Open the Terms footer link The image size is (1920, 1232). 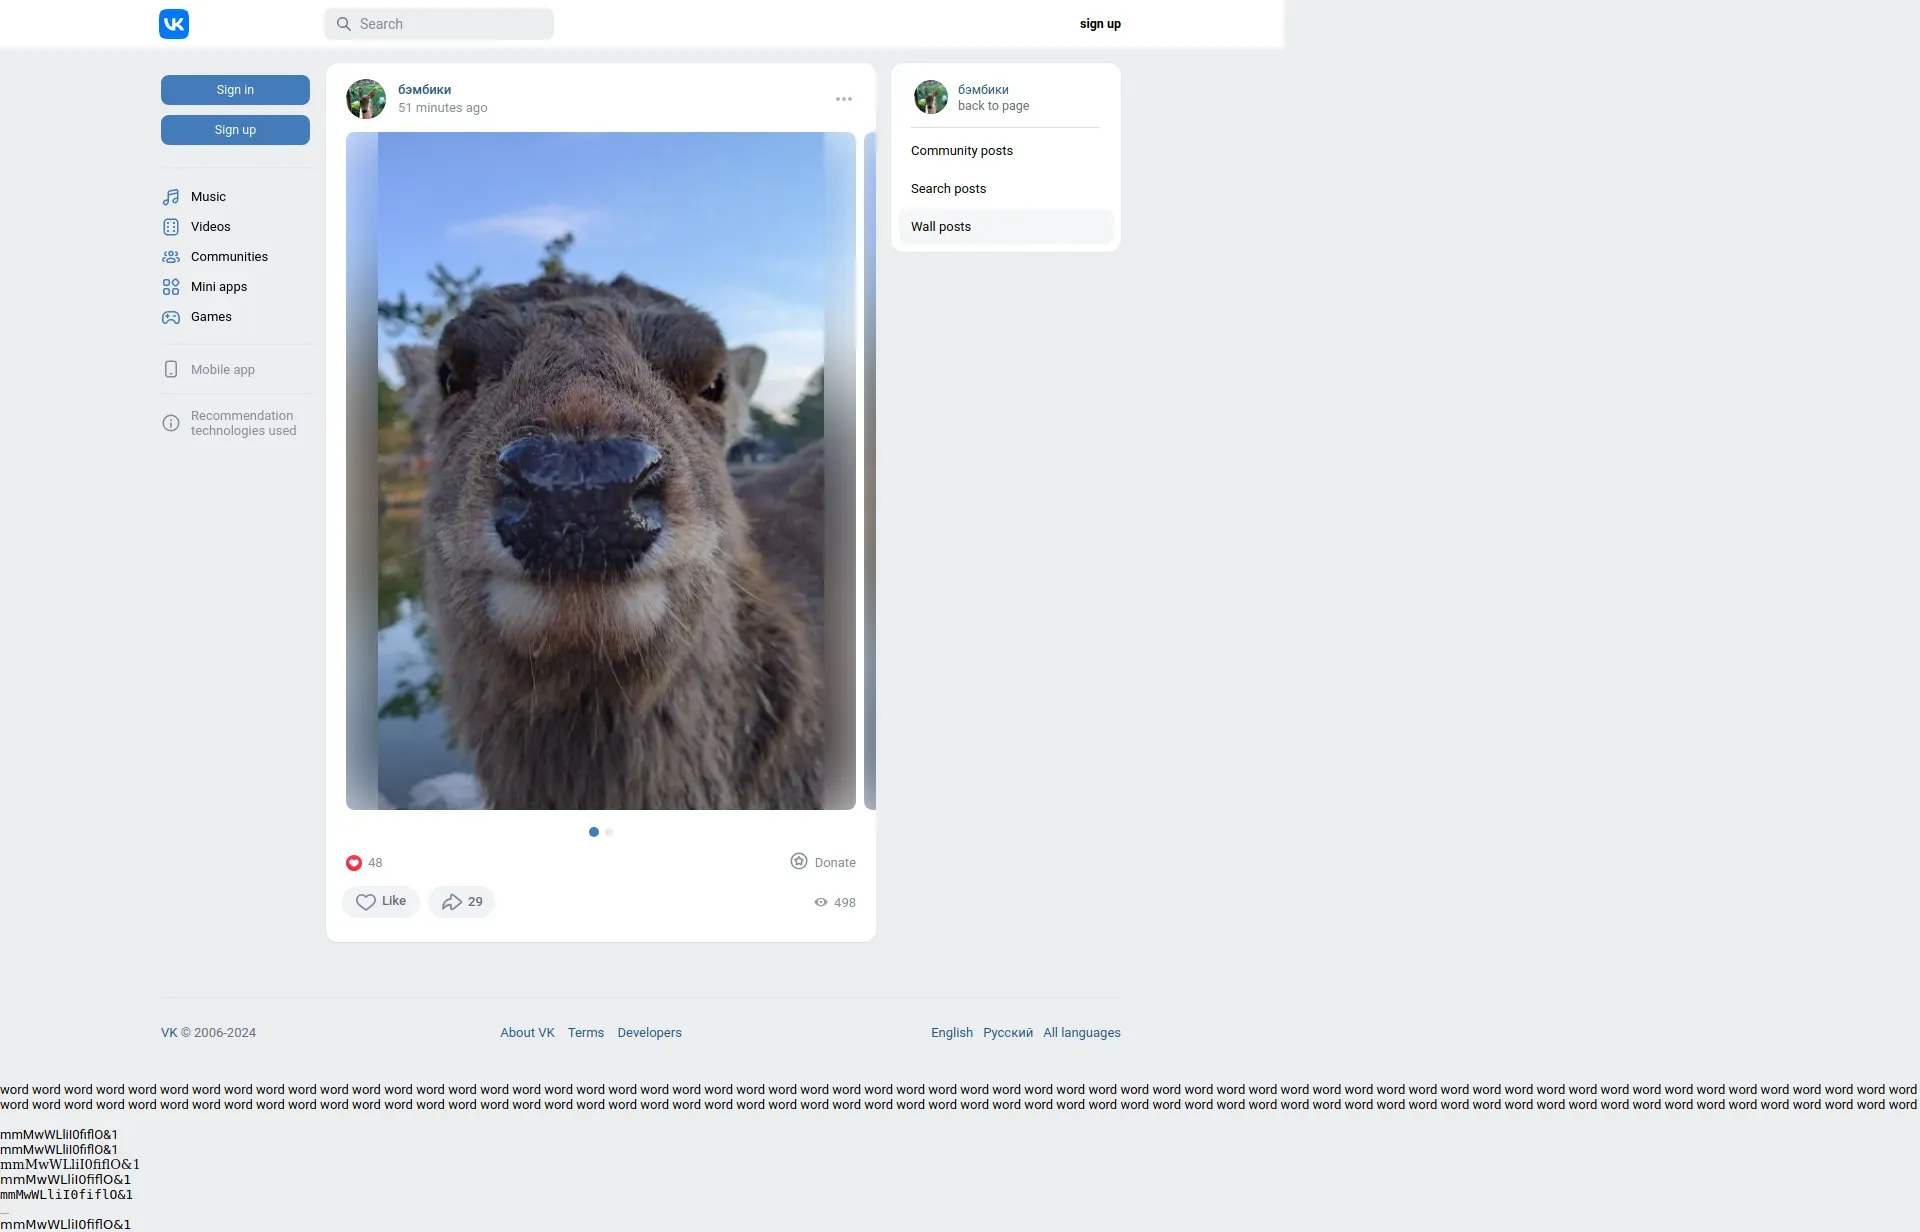click(x=585, y=1033)
